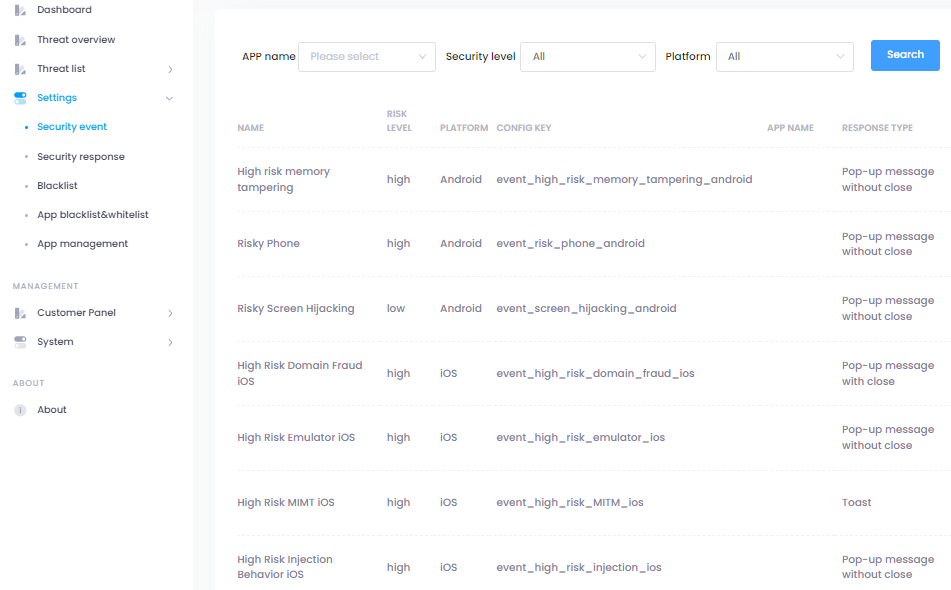951x590 pixels.
Task: Click the Threat list icon
Action: pyautogui.click(x=20, y=69)
